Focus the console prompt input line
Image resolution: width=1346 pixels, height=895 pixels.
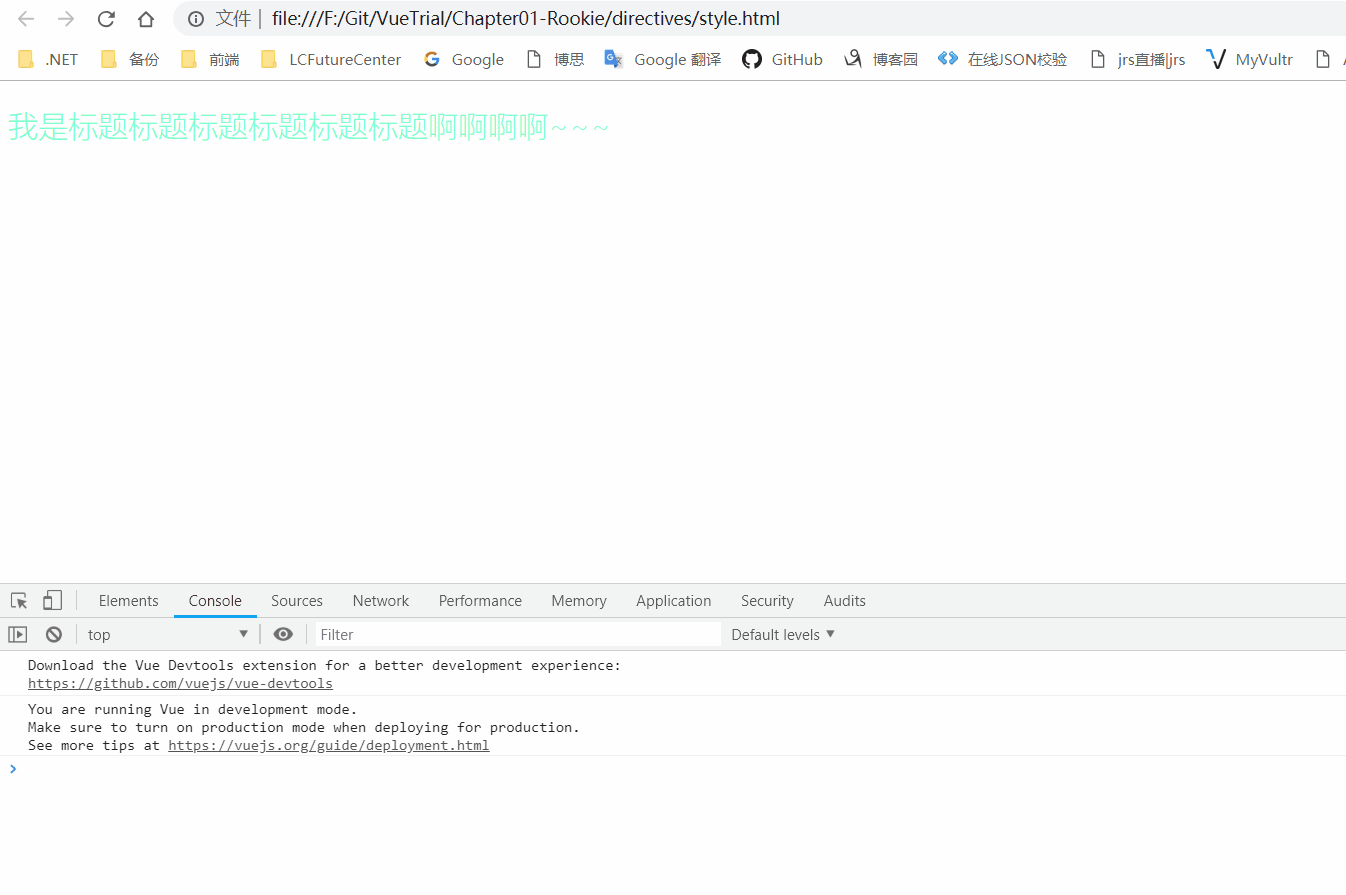[673, 768]
